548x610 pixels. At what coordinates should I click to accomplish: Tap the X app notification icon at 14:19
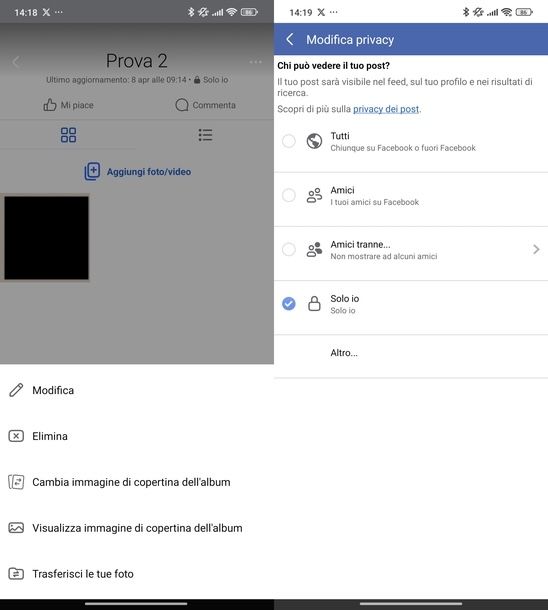(321, 12)
